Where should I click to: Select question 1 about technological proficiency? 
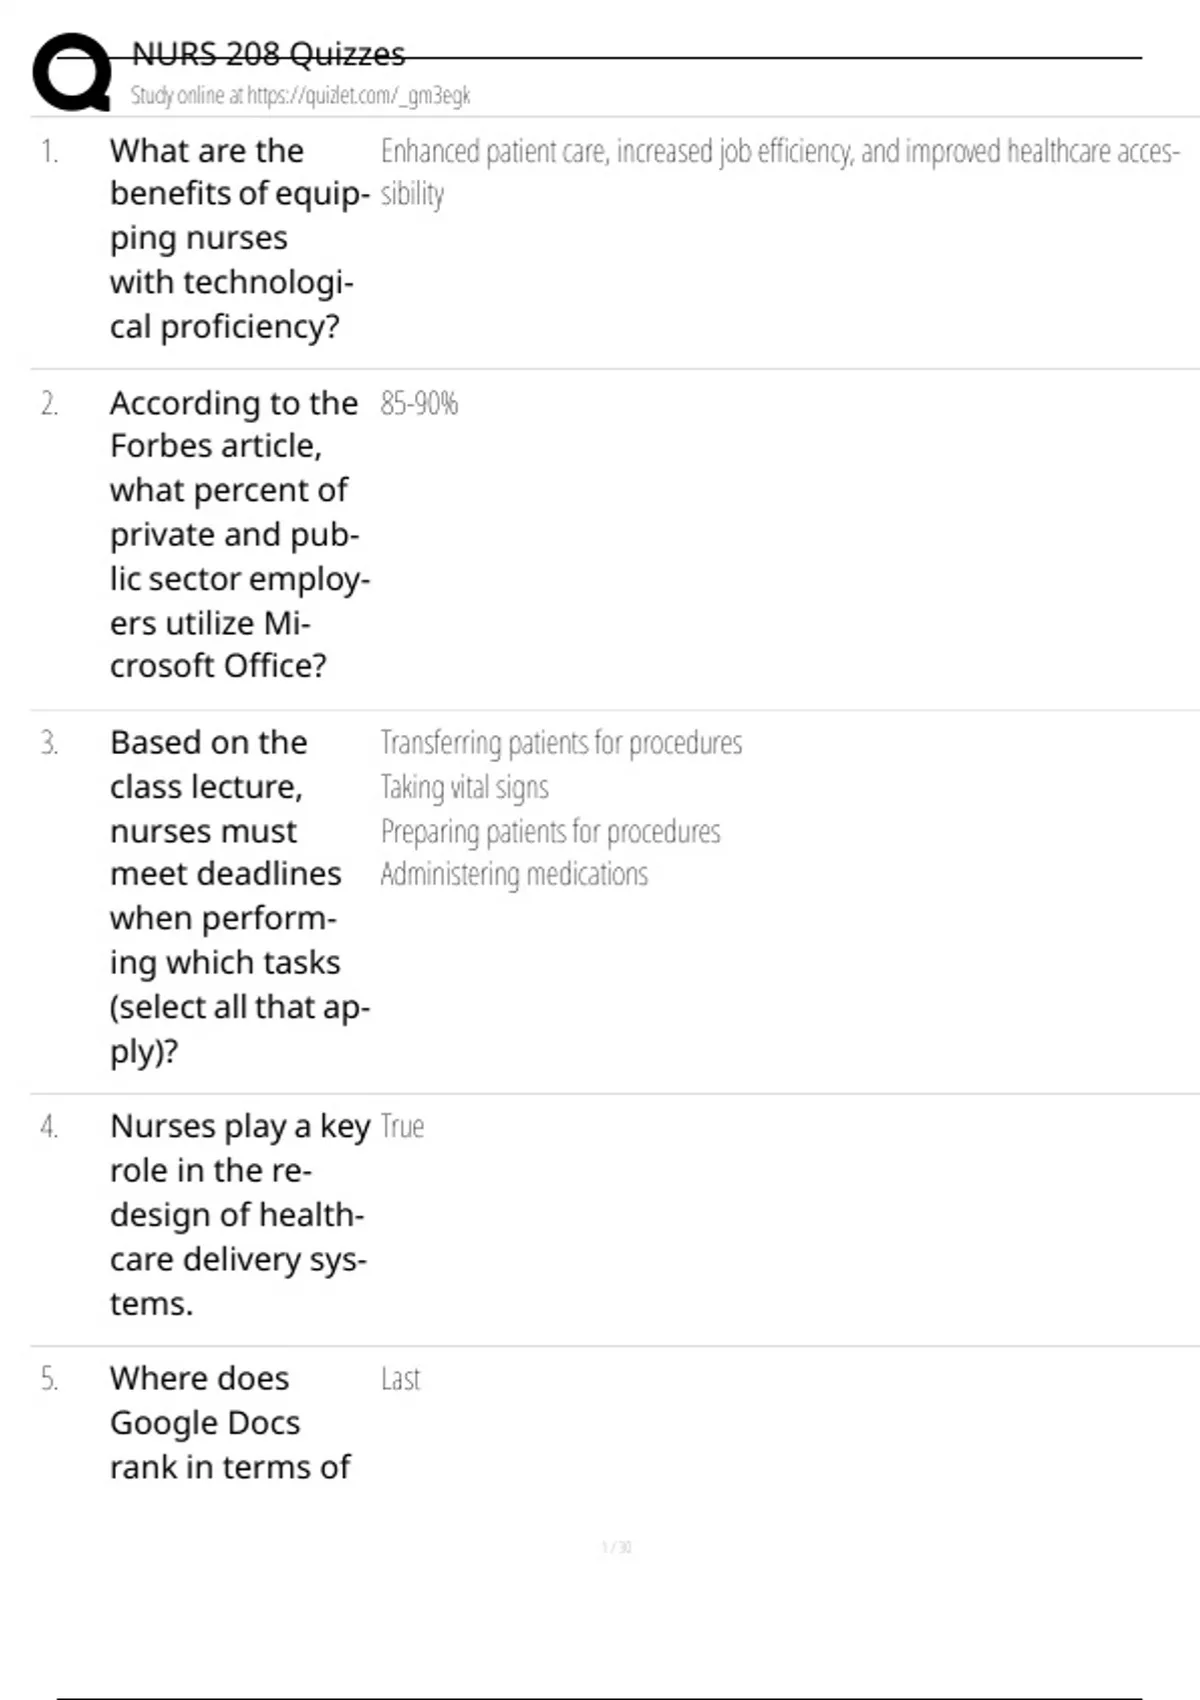238,238
